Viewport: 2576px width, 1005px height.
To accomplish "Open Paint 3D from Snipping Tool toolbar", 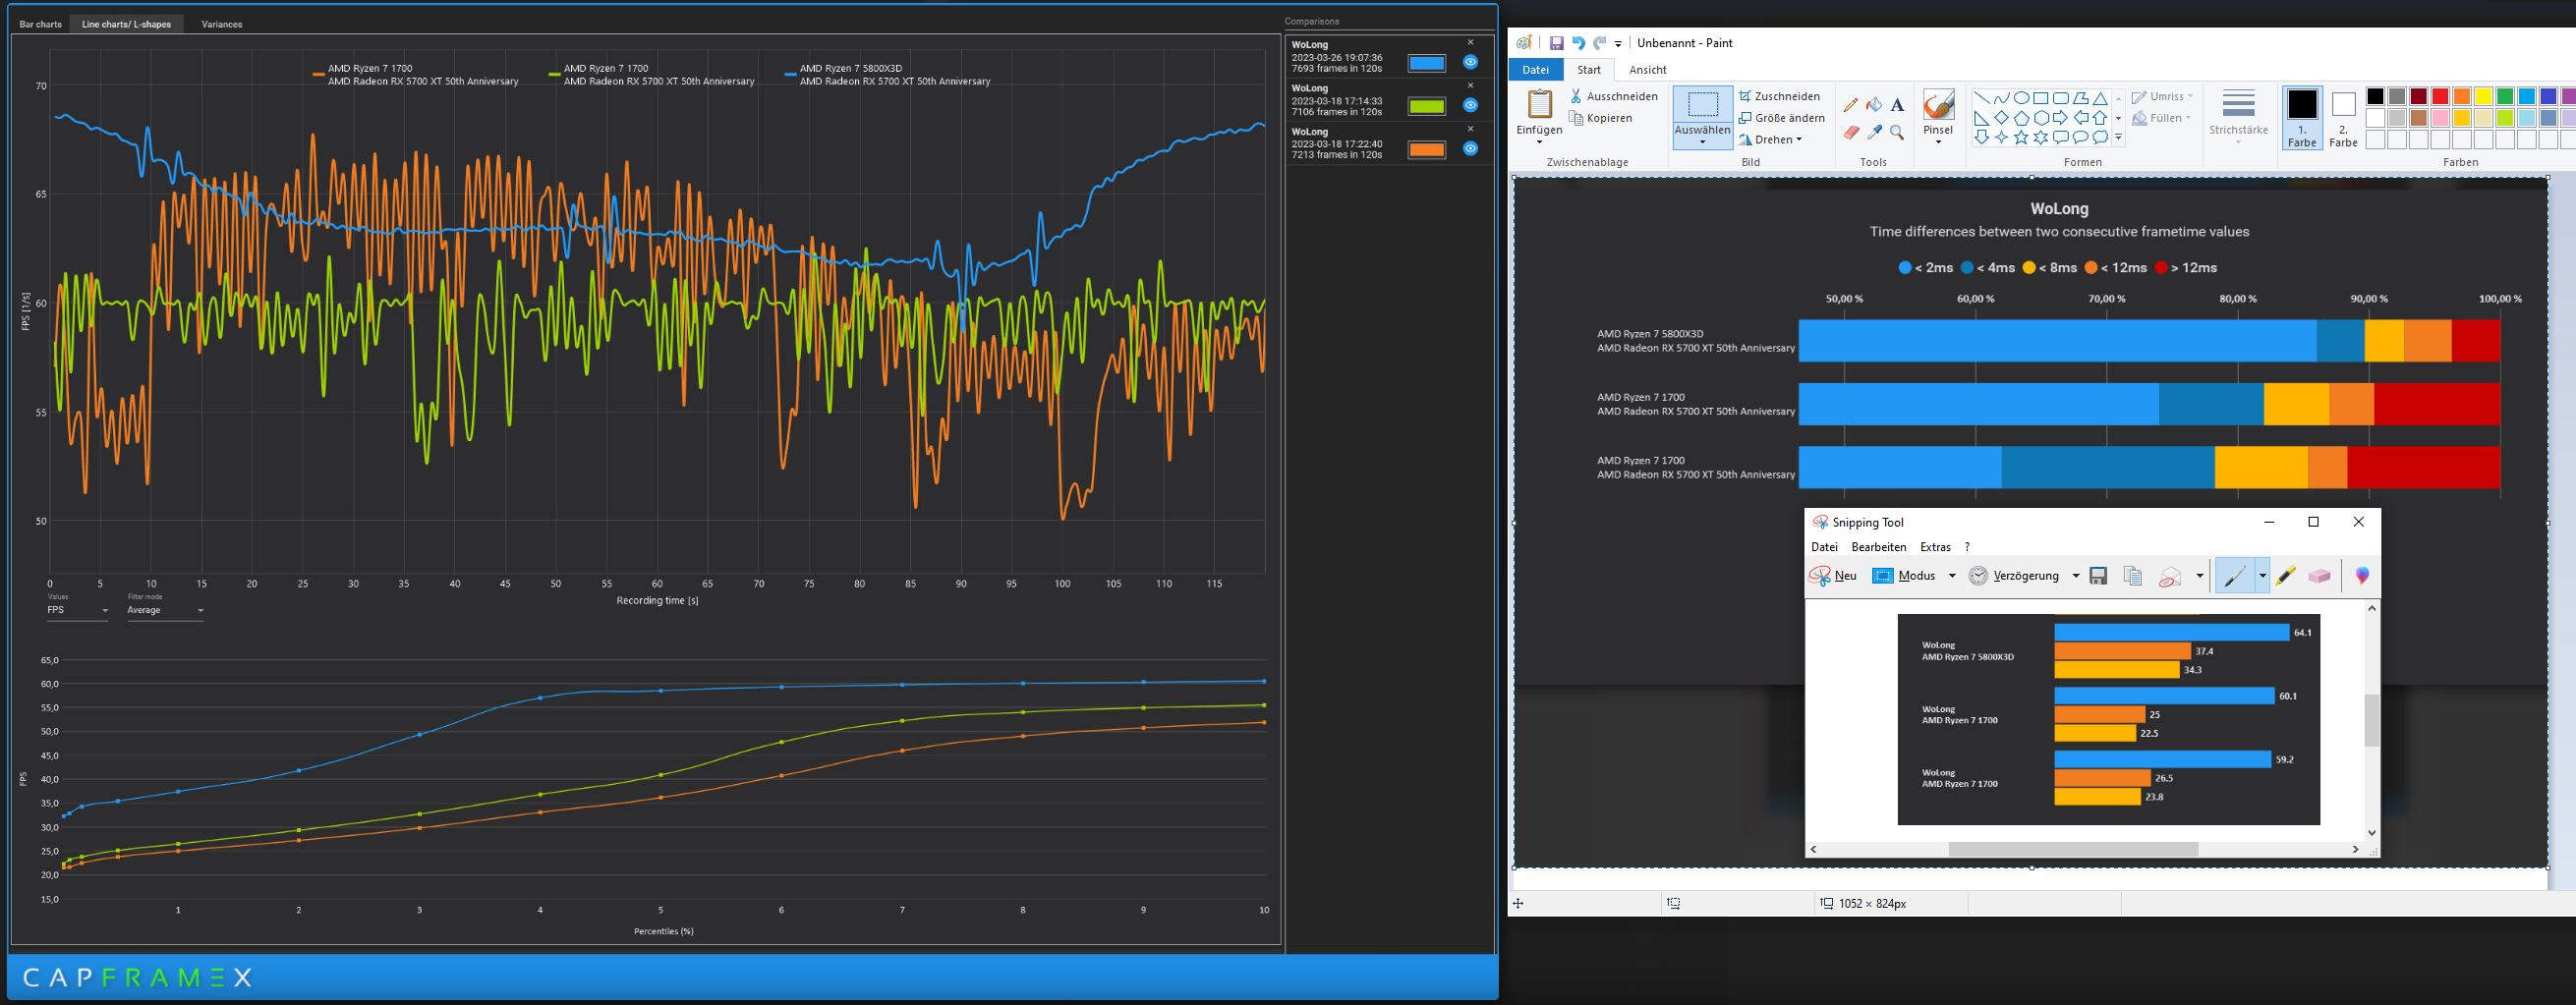I will point(2362,576).
